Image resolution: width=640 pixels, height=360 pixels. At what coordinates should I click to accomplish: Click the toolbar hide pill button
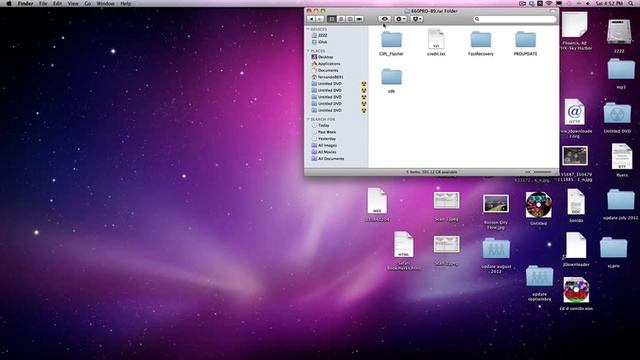pyautogui.click(x=553, y=11)
